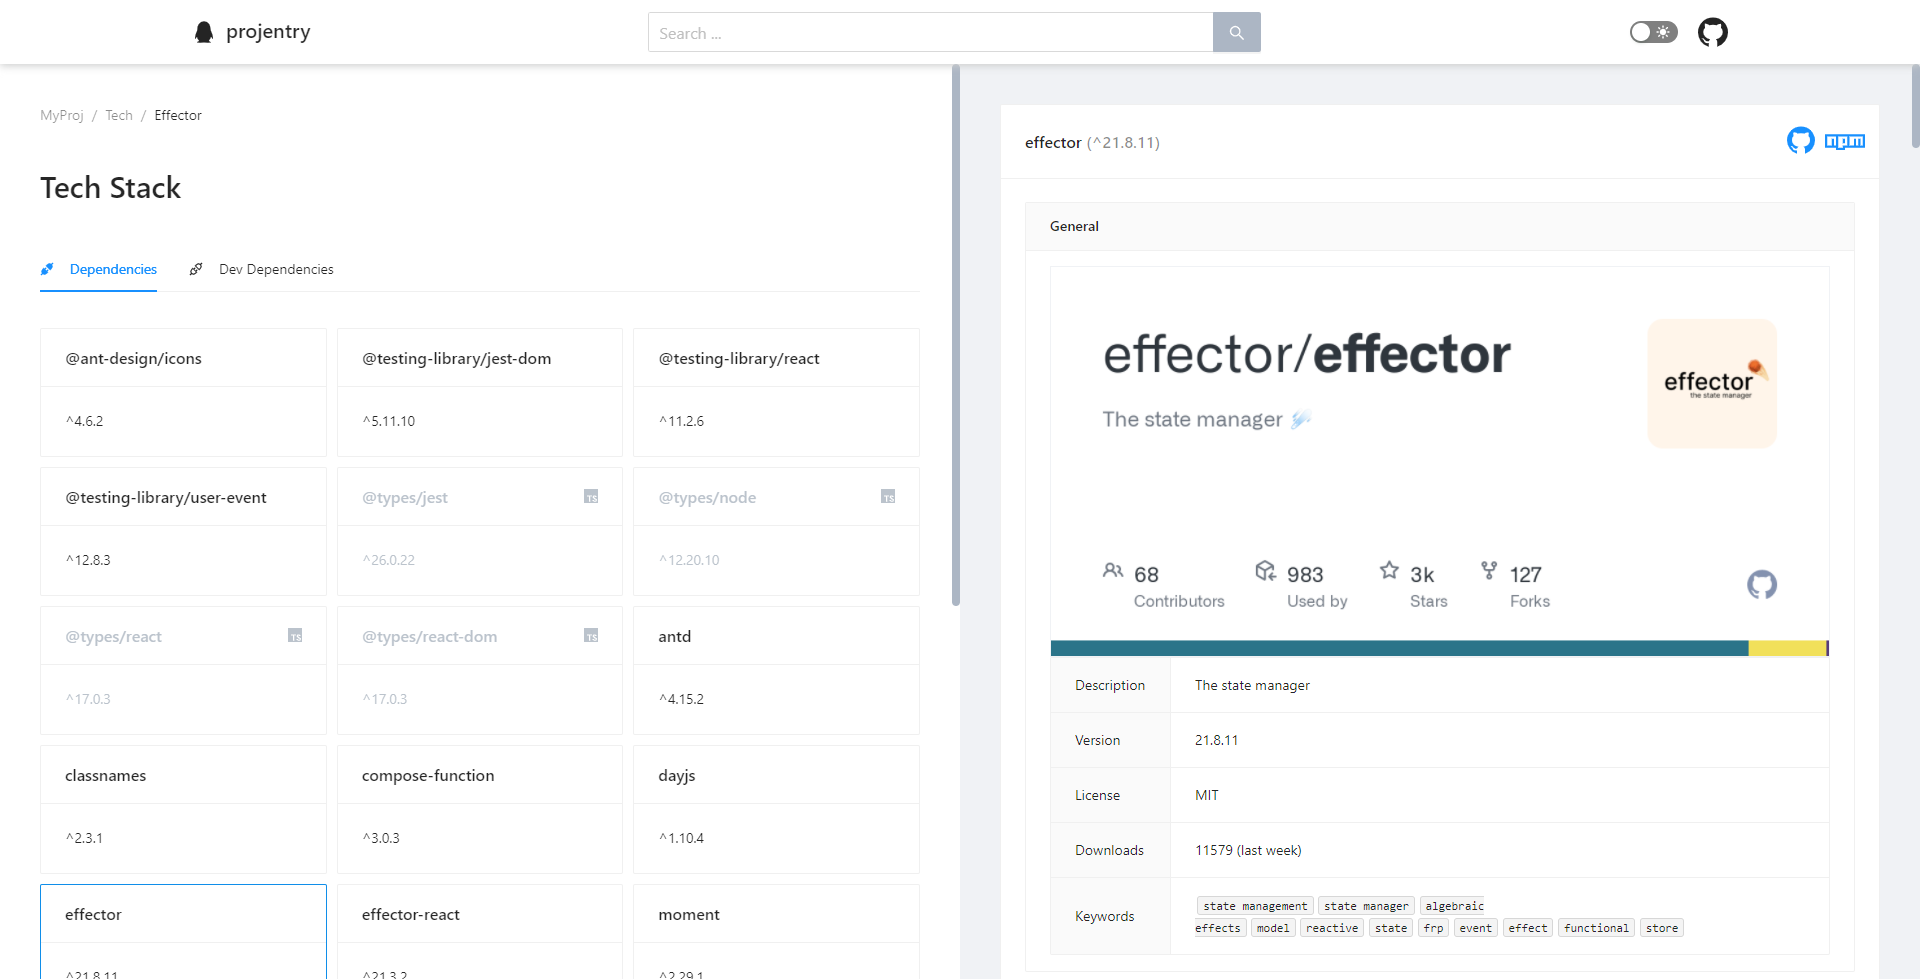Select the @testing-library/user-event card
Viewport: 1920px width, 979px height.
183,531
